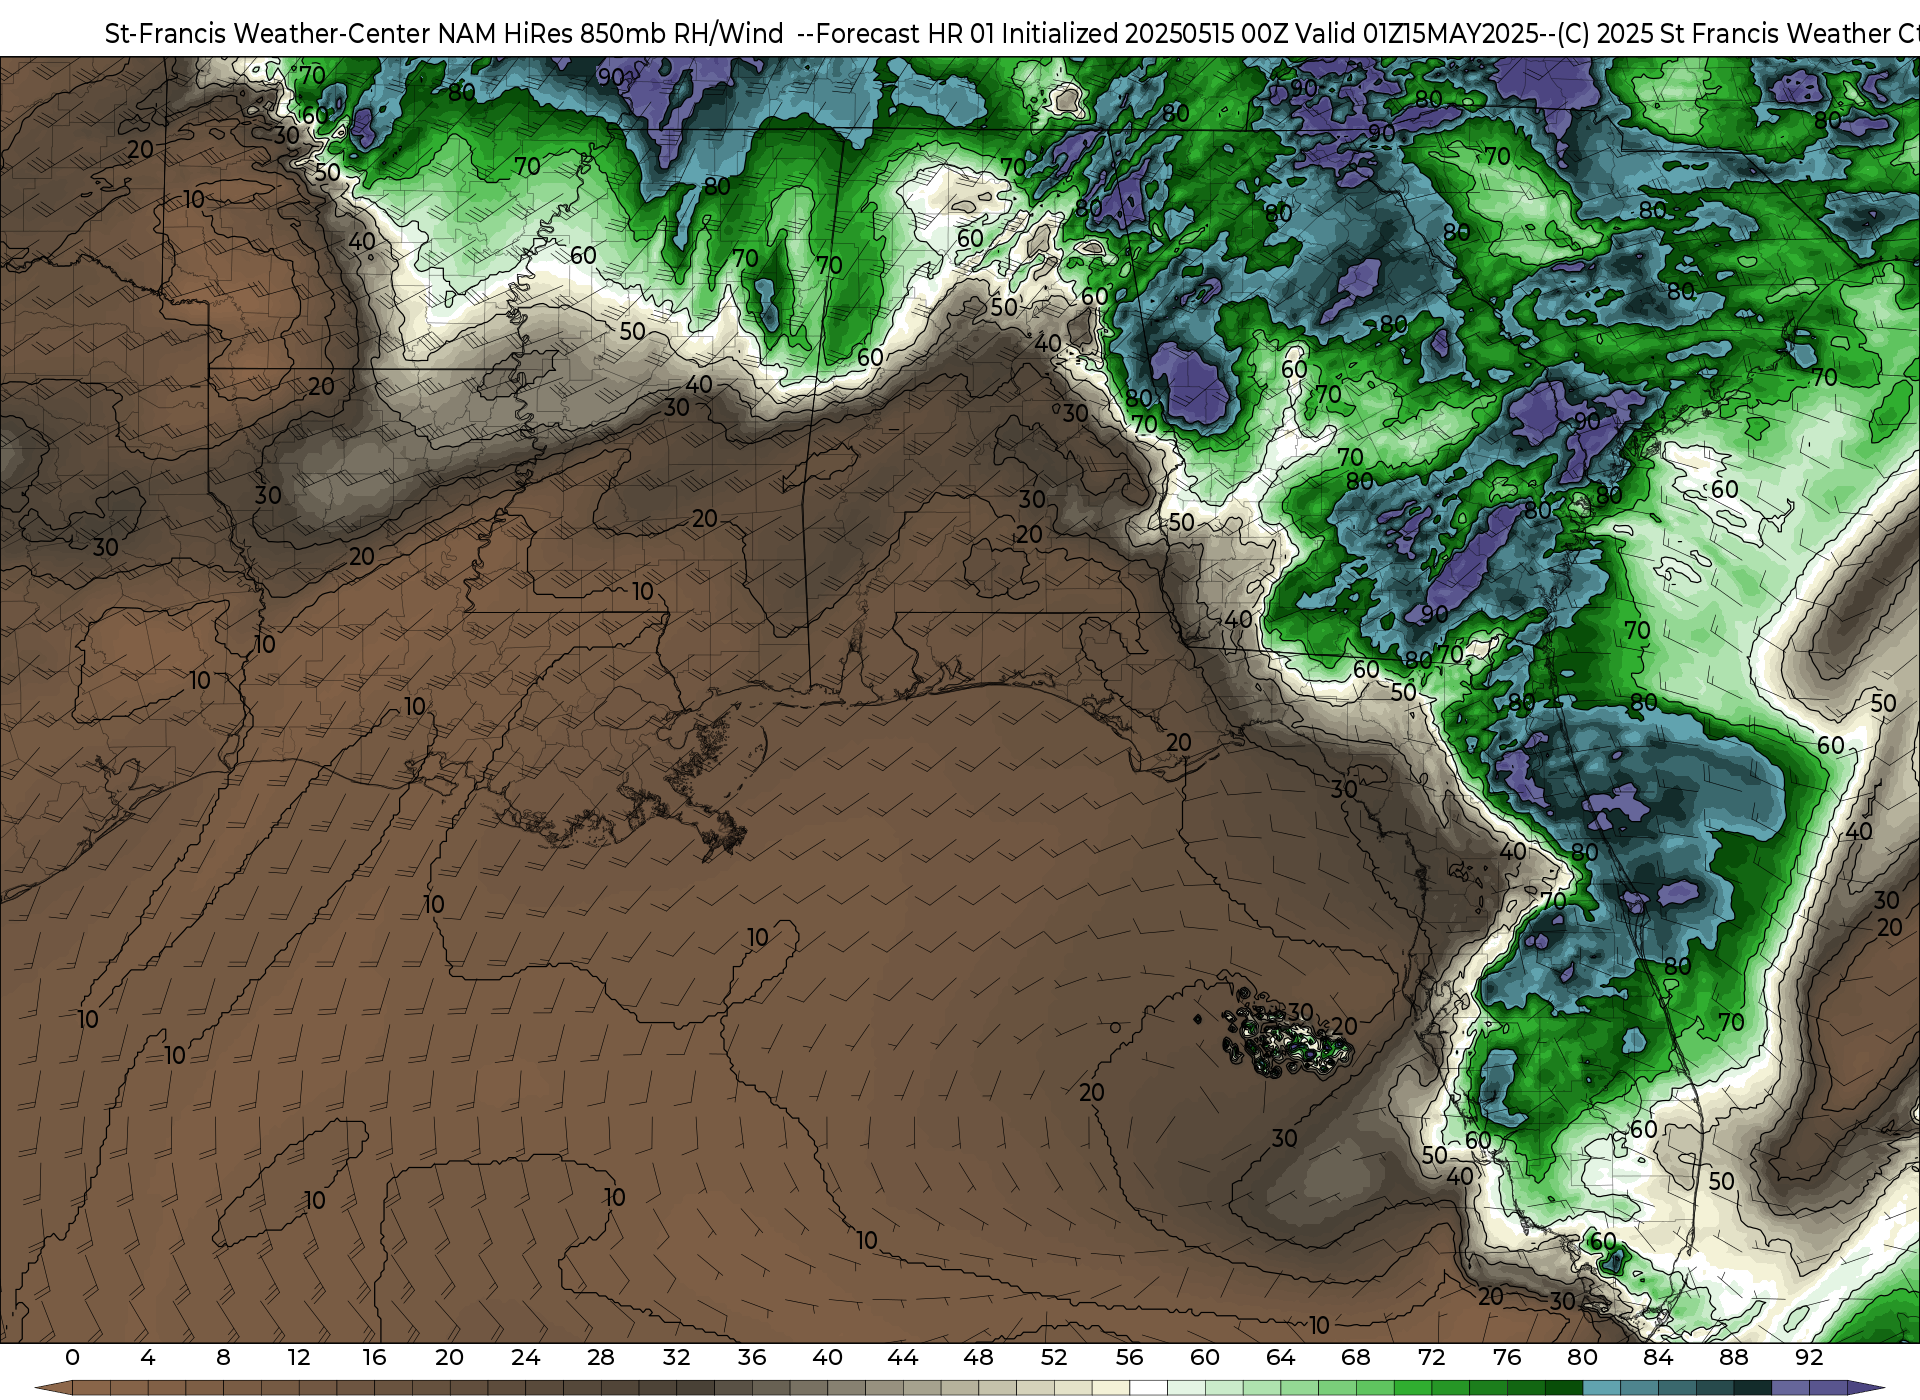The width and height of the screenshot is (1920, 1400).
Task: Click the colorbar tick label "44"
Action: (x=903, y=1358)
